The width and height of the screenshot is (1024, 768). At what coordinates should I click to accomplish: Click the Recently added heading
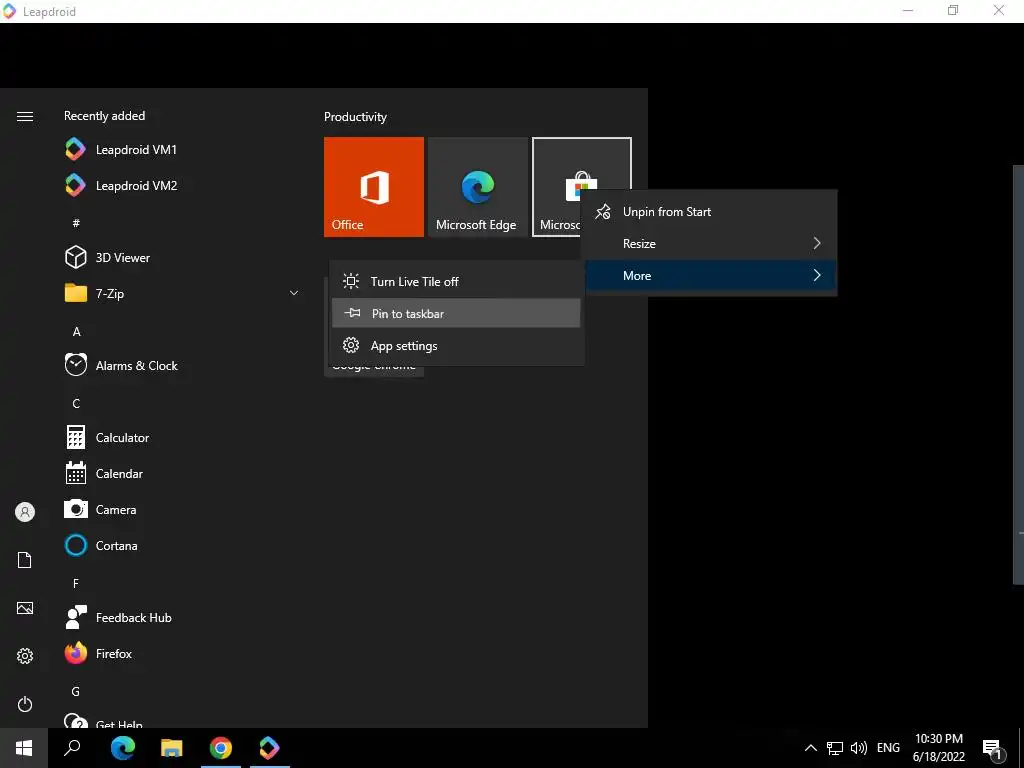(104, 116)
